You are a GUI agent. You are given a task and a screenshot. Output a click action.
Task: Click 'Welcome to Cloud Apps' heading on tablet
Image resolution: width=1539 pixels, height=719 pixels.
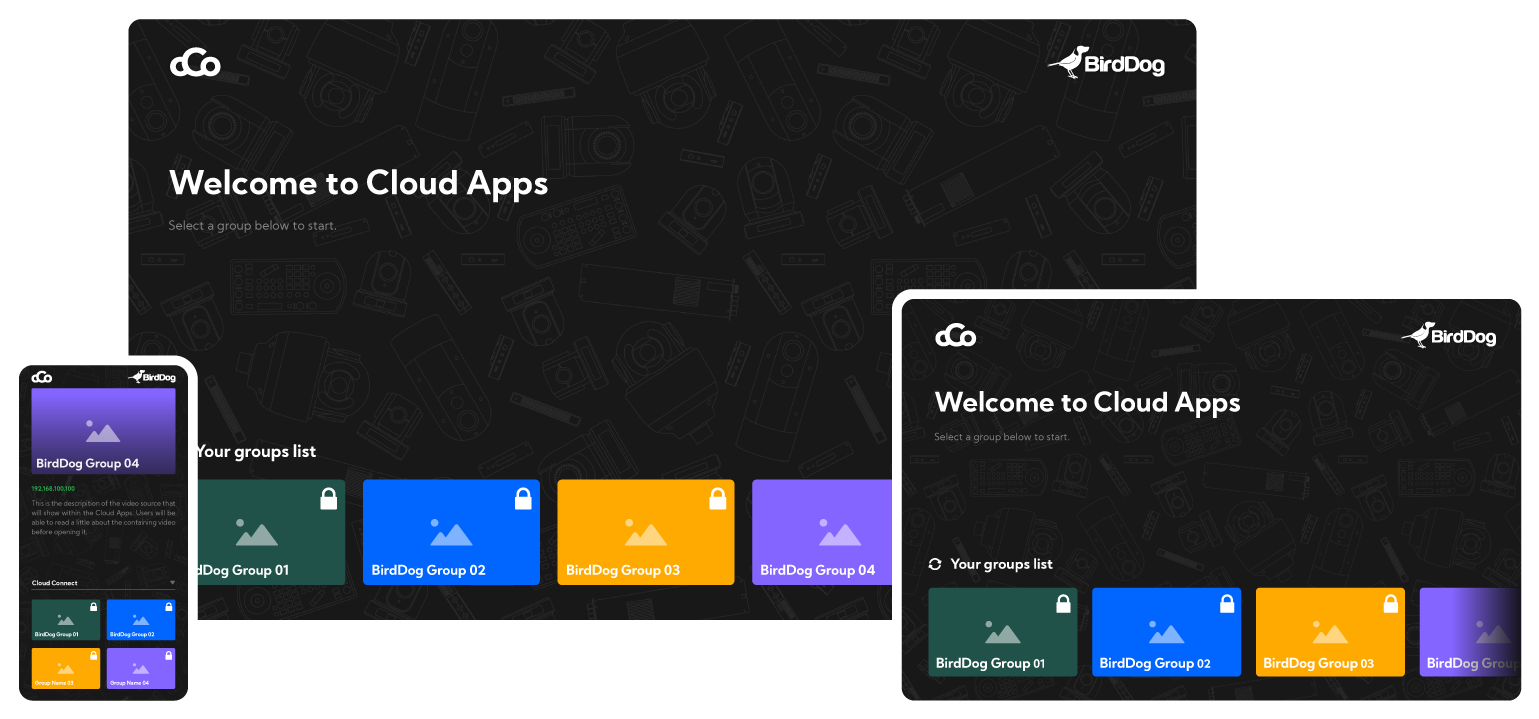[x=1087, y=402]
